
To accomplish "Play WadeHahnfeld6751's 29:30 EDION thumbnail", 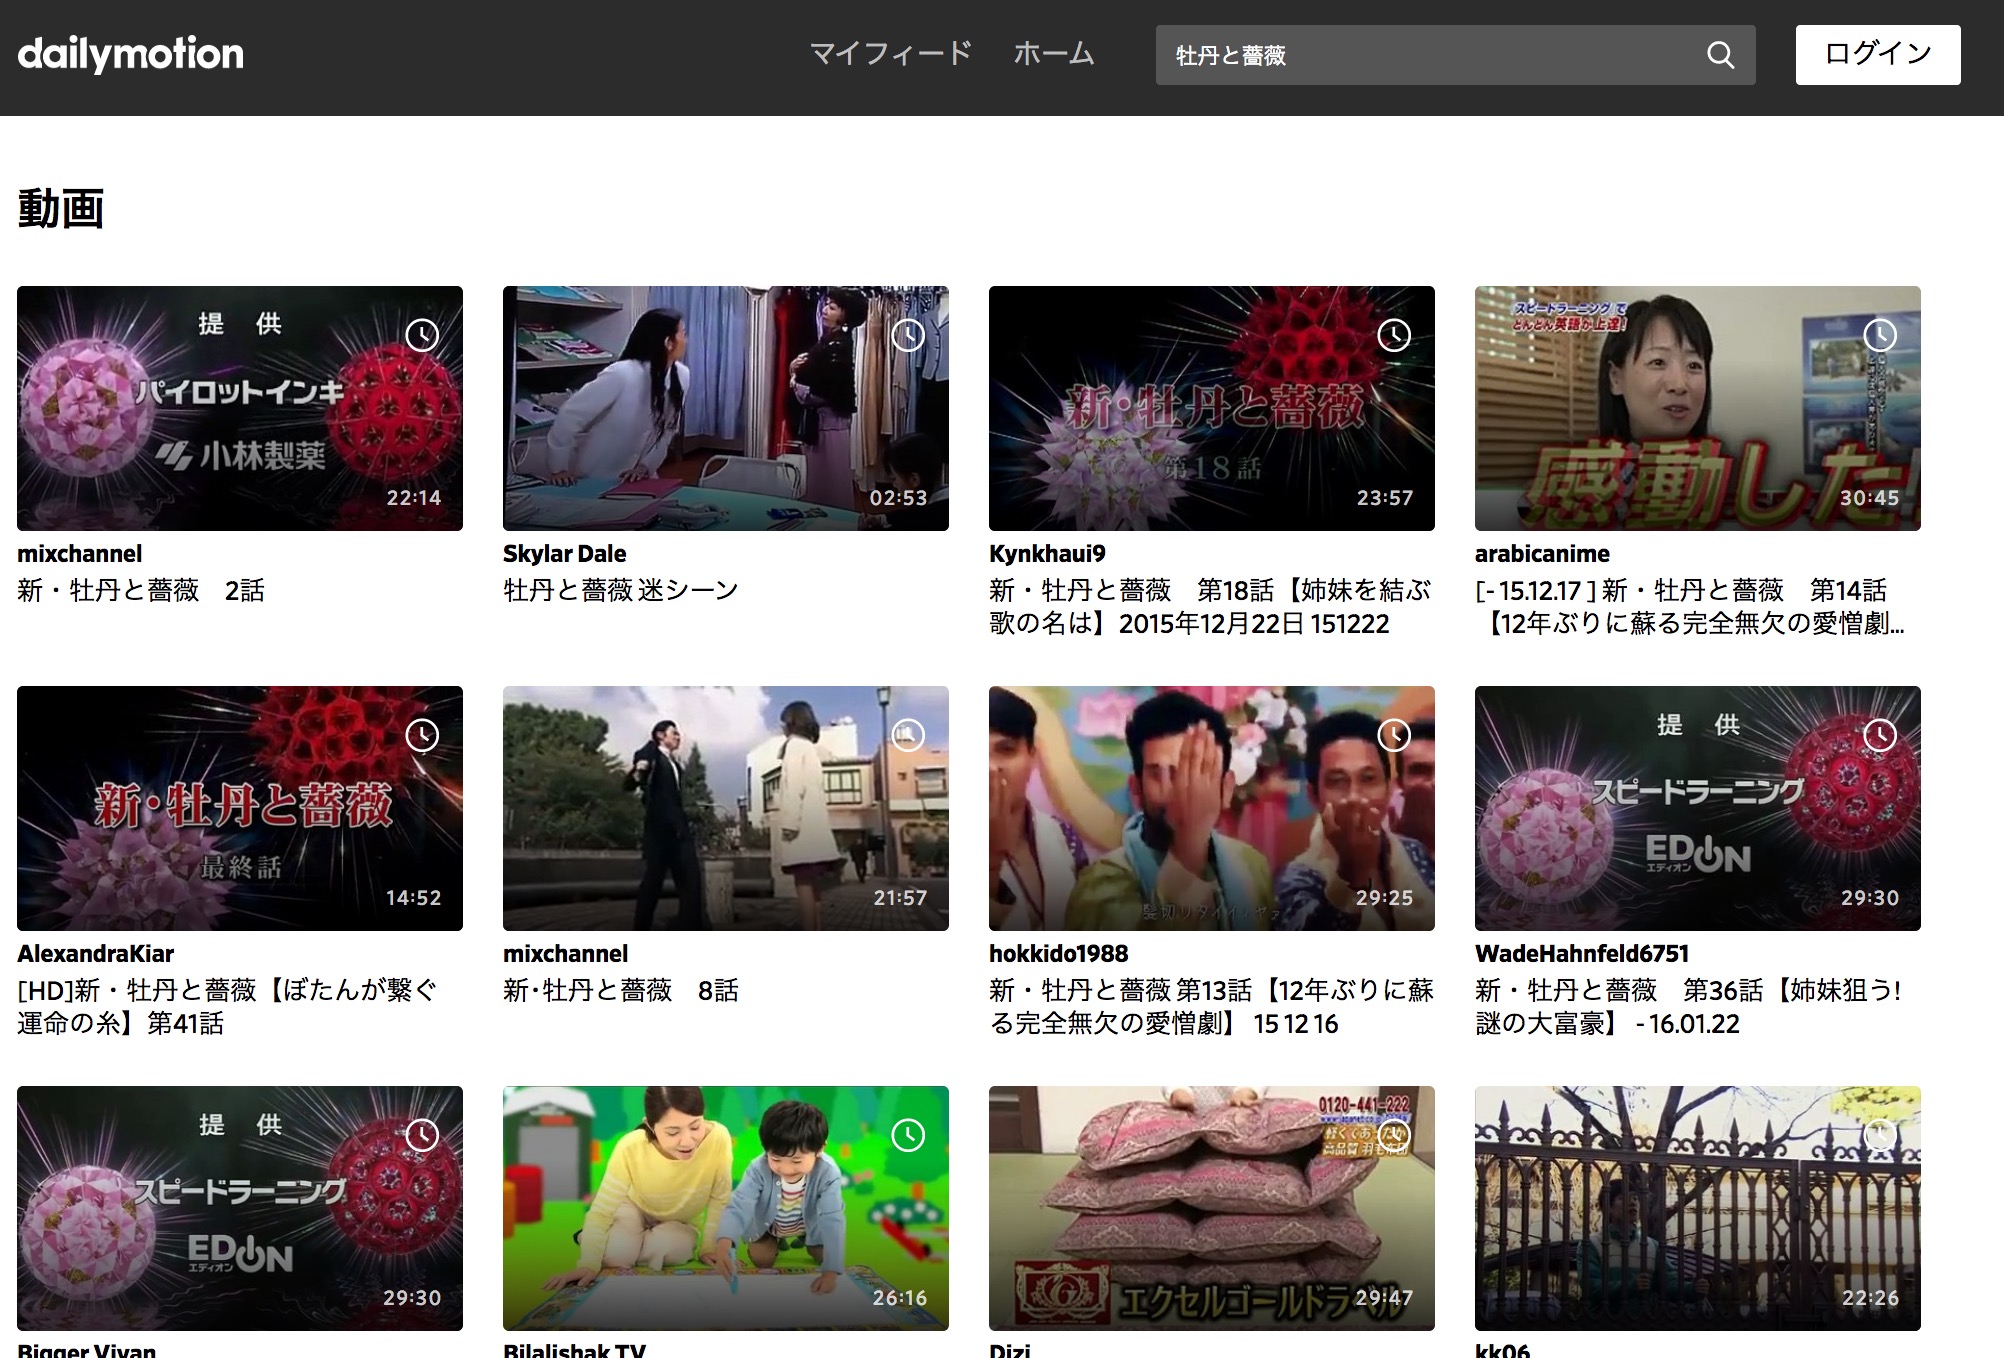I will click(1698, 808).
